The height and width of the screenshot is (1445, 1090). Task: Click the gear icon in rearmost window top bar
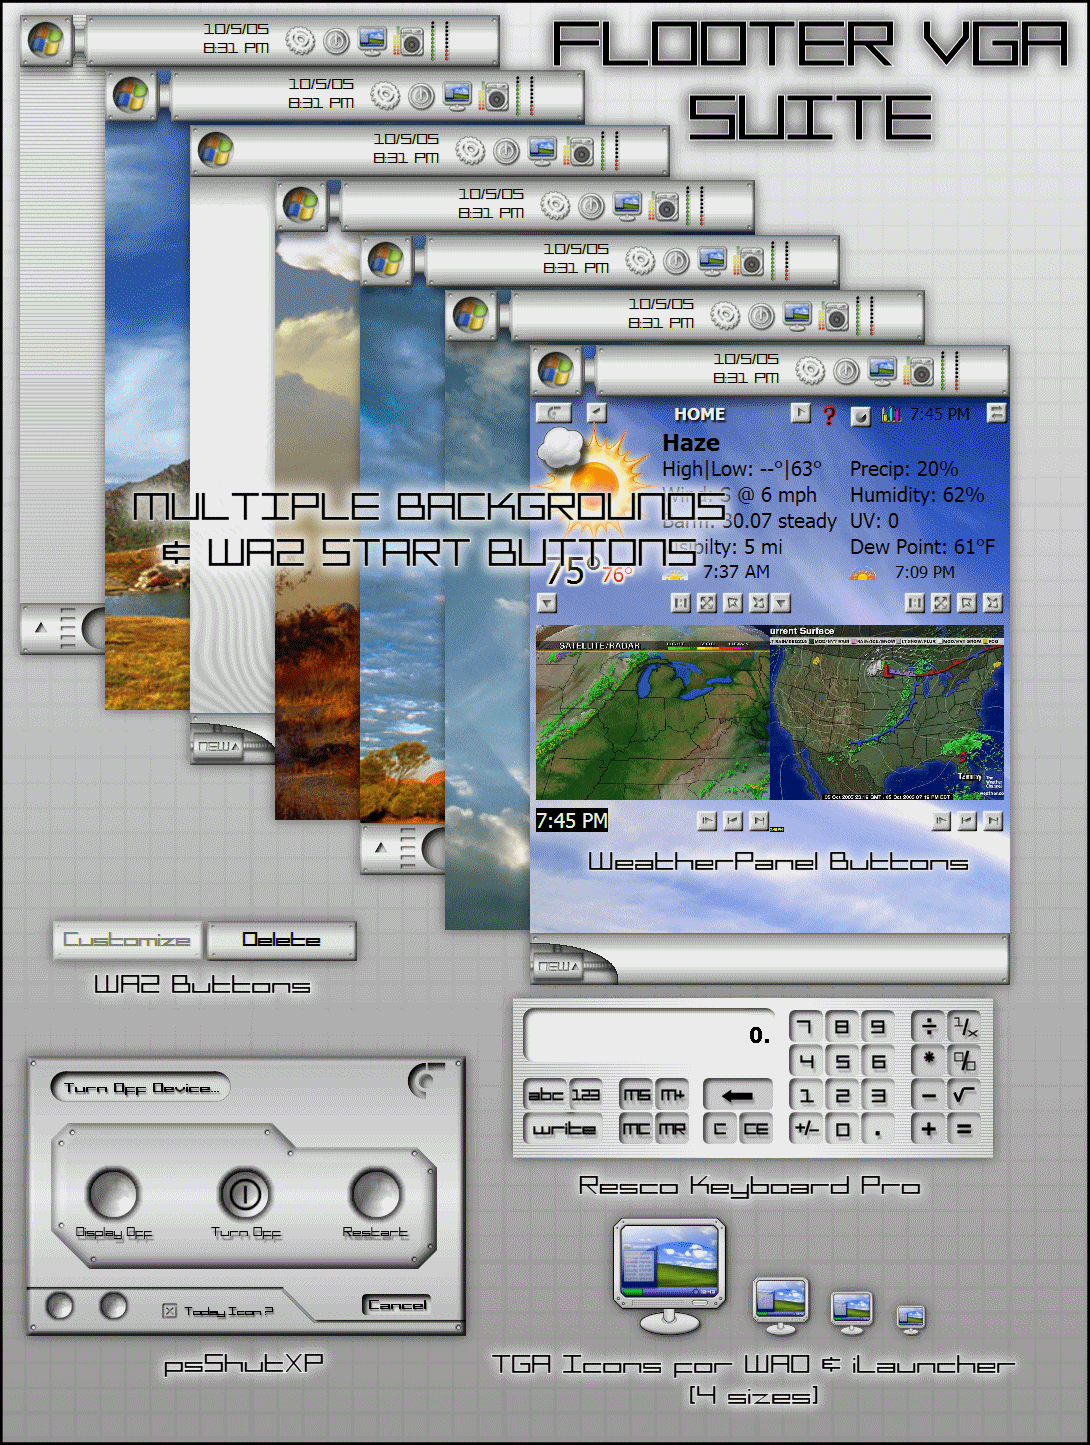300,41
